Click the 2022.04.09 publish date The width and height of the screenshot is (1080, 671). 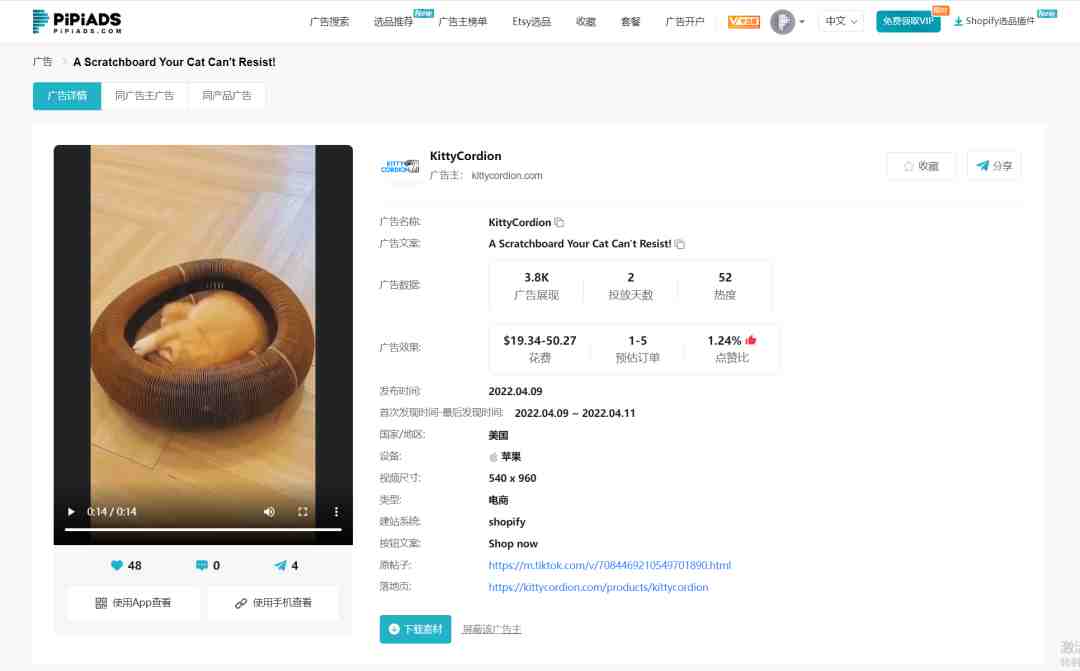pos(515,391)
